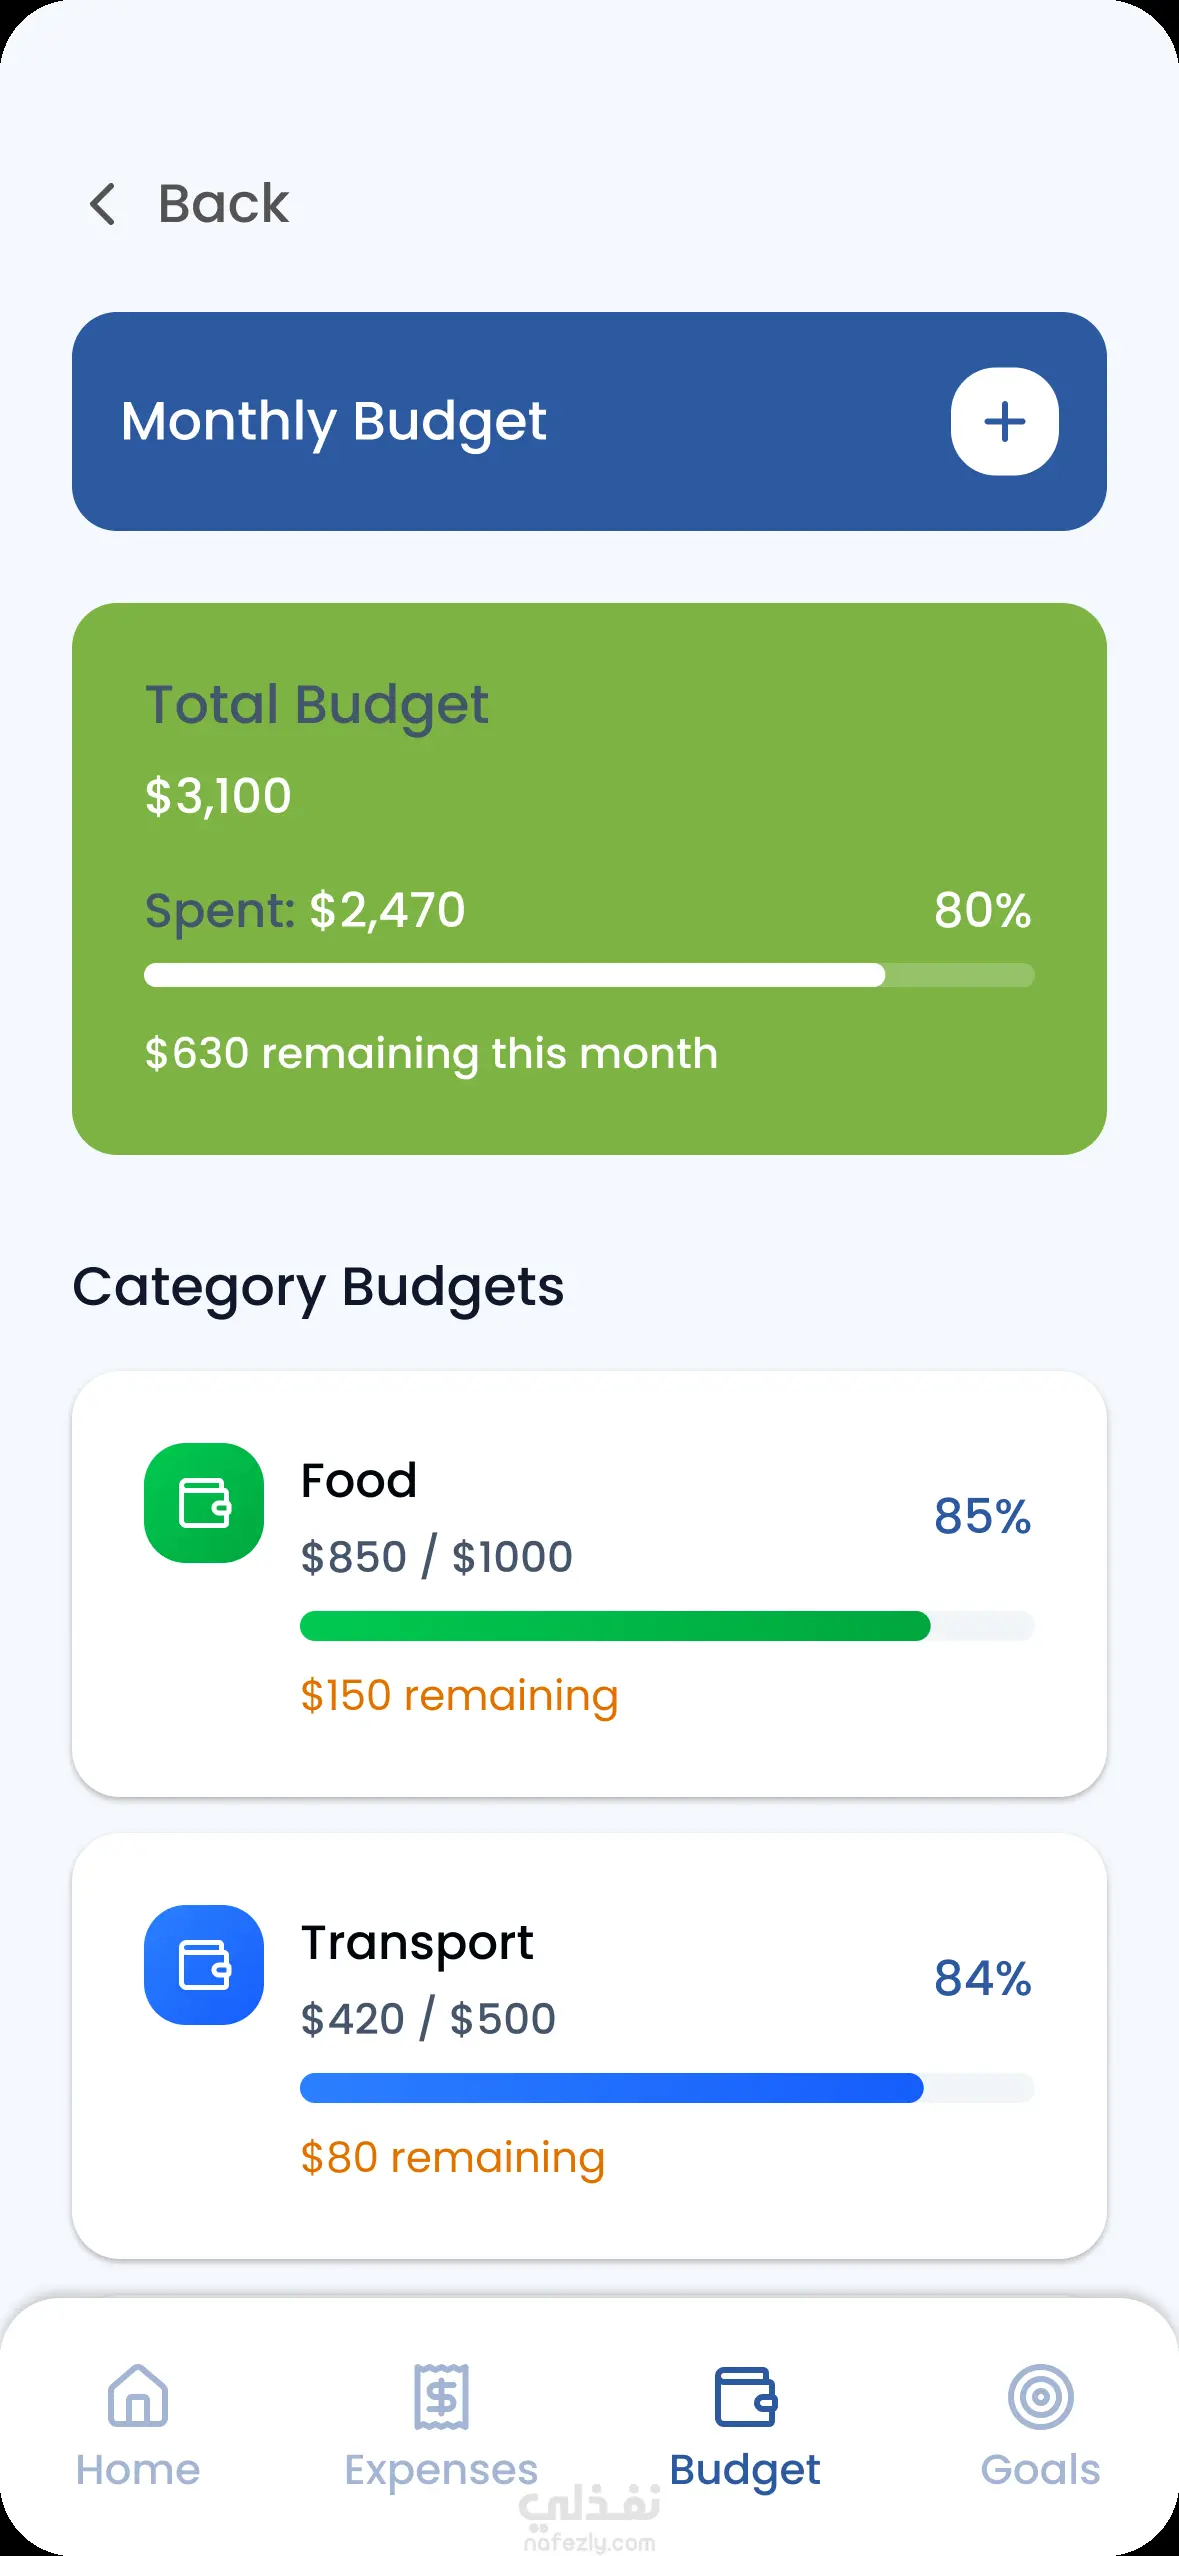Click the blue Transport wallet icon
Image resolution: width=1179 pixels, height=2556 pixels.
pyautogui.click(x=204, y=1964)
